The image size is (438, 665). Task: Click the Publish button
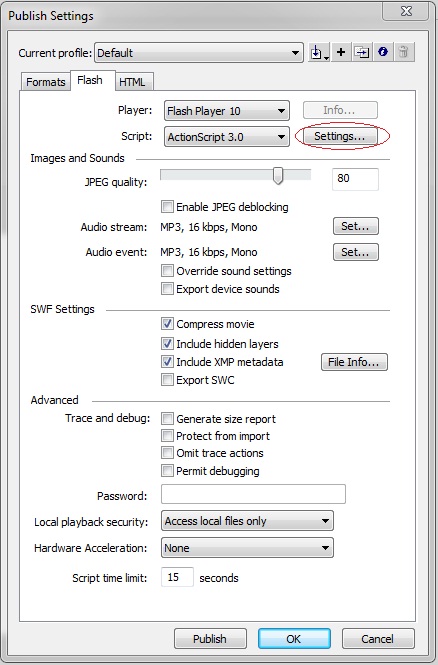coord(210,639)
